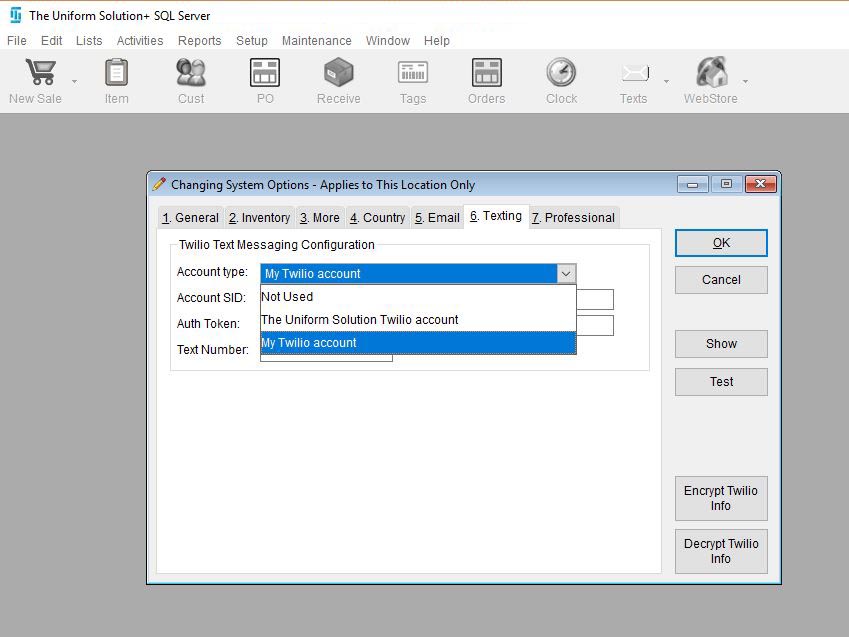Switch to the 5. Email tab
Viewport: 849px width, 637px height.
[x=437, y=218]
